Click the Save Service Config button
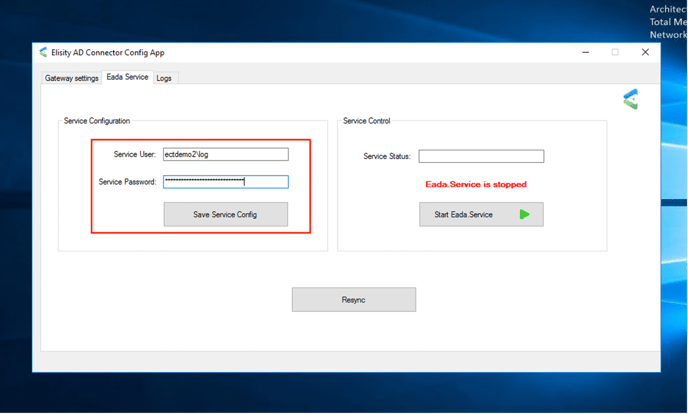Image resolution: width=688 pixels, height=414 pixels. coord(226,214)
